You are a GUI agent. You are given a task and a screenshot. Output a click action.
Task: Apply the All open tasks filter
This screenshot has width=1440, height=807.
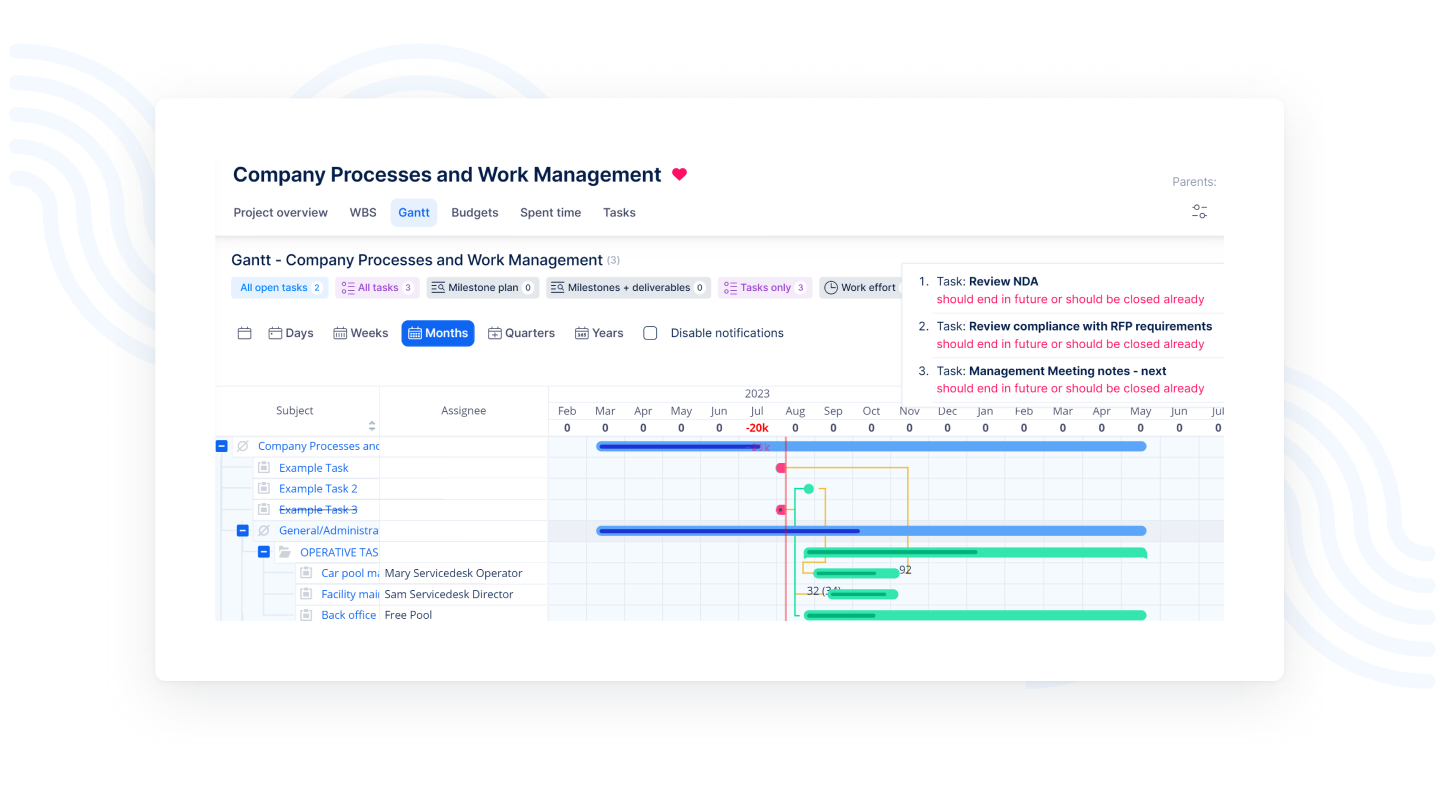coord(279,288)
